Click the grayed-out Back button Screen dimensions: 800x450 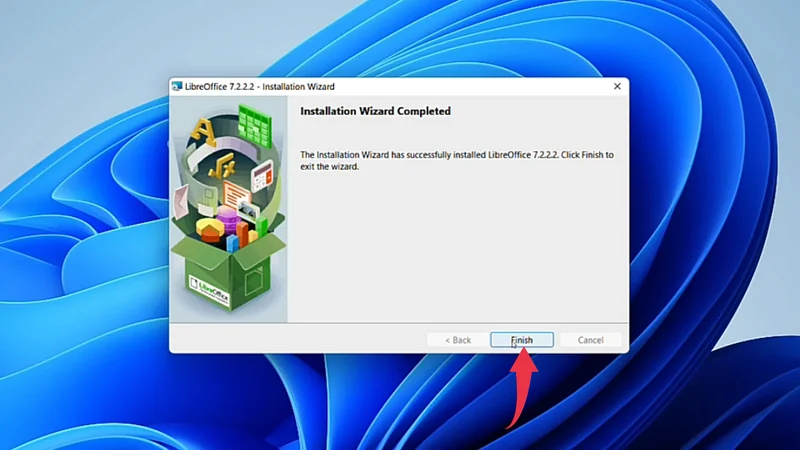455,340
